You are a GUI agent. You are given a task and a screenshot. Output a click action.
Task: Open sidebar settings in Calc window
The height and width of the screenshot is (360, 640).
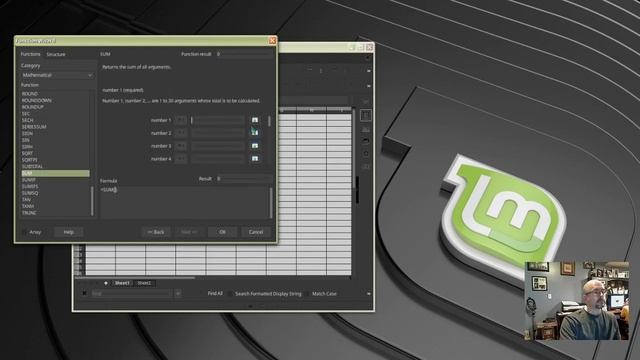click(x=366, y=101)
